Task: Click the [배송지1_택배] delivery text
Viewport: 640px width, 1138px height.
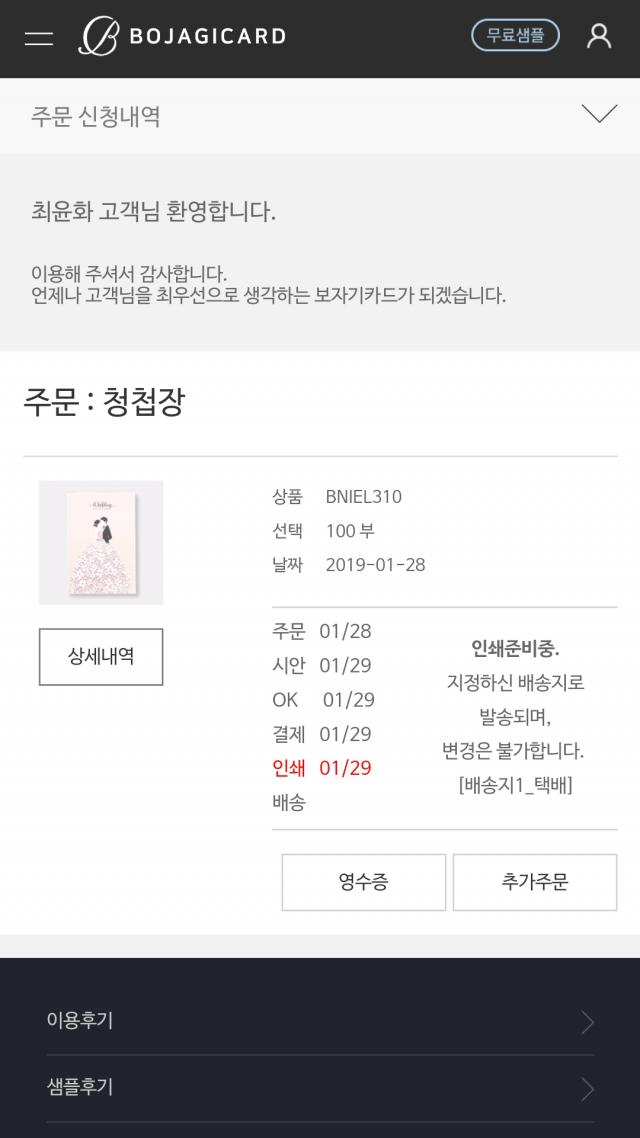Action: (515, 785)
